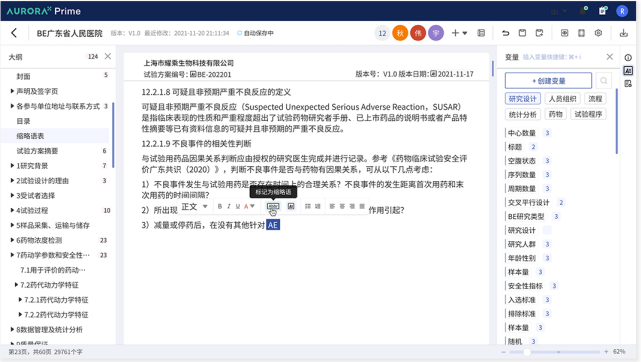The image size is (641, 362).
Task: Click the notification bell icon
Action: click(x=583, y=11)
